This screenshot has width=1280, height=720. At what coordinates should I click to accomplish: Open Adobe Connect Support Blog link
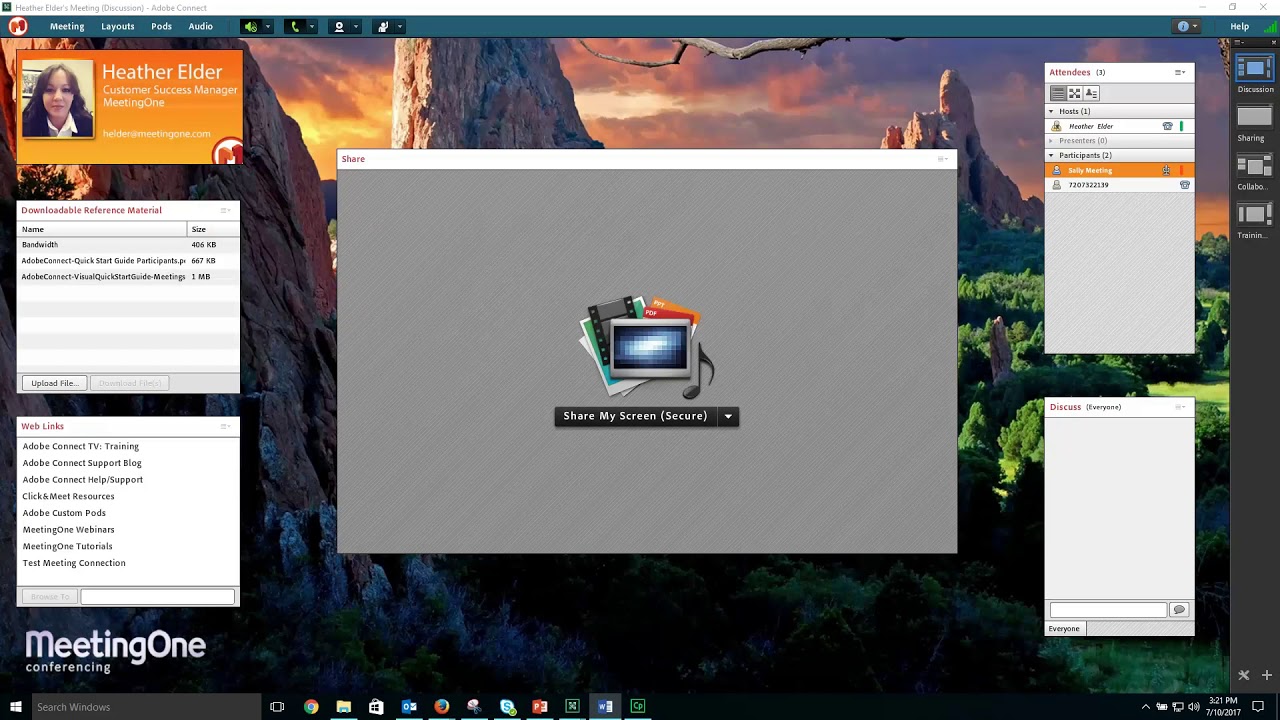tap(82, 463)
